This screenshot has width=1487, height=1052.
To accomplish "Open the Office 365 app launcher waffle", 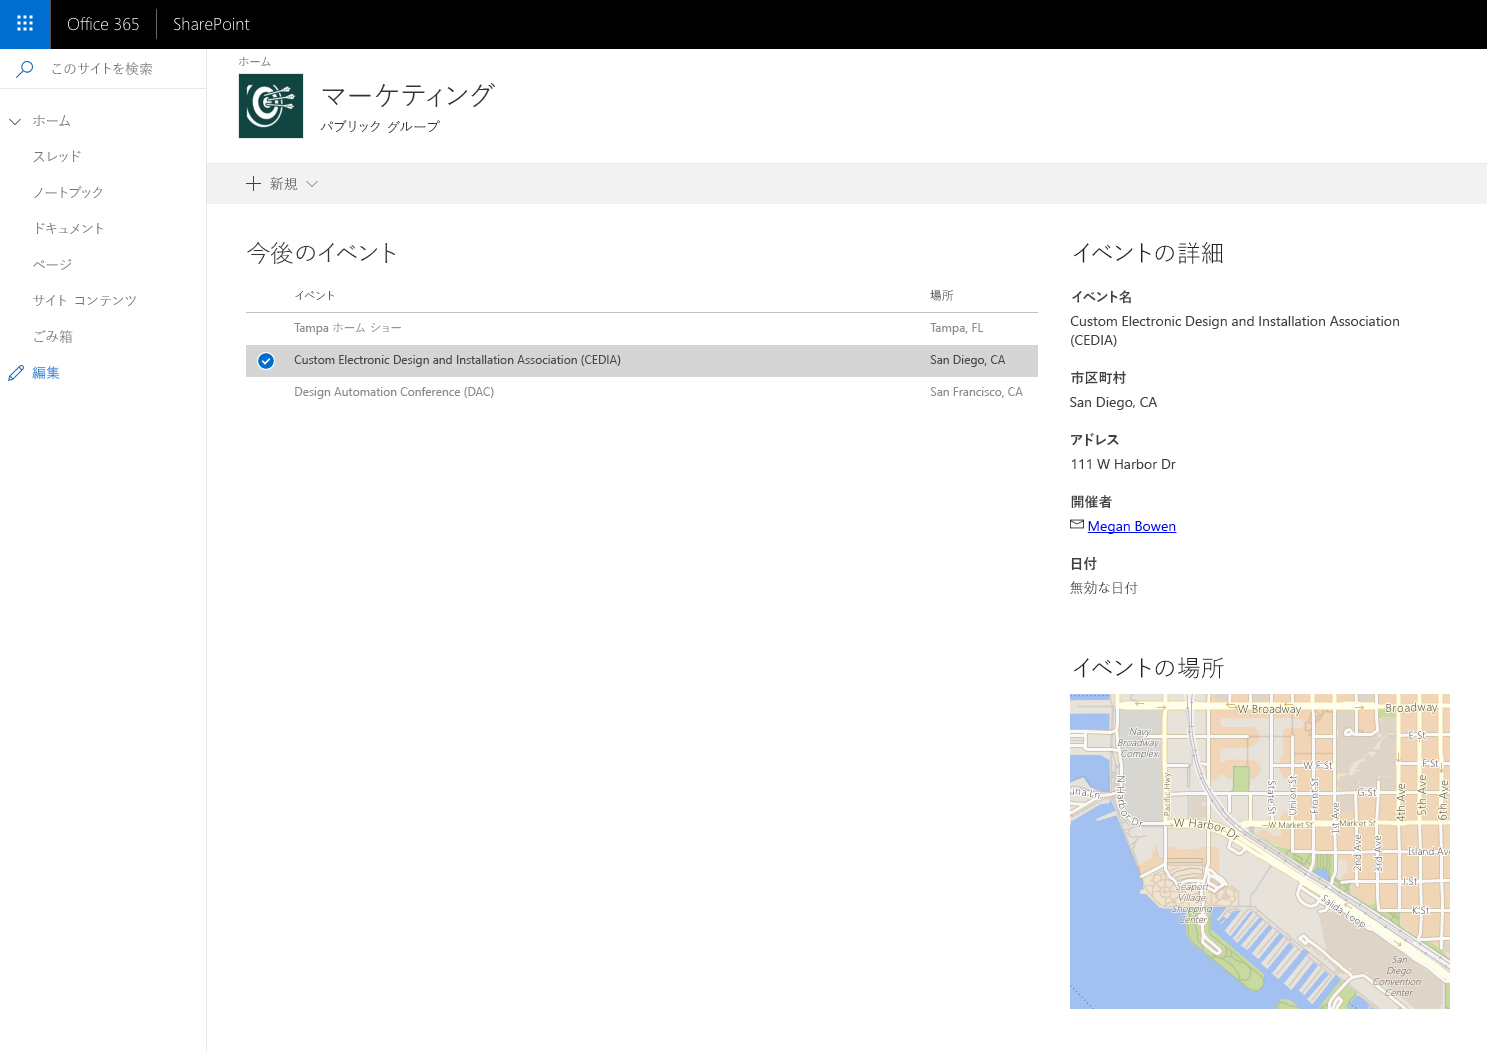I will pyautogui.click(x=25, y=24).
